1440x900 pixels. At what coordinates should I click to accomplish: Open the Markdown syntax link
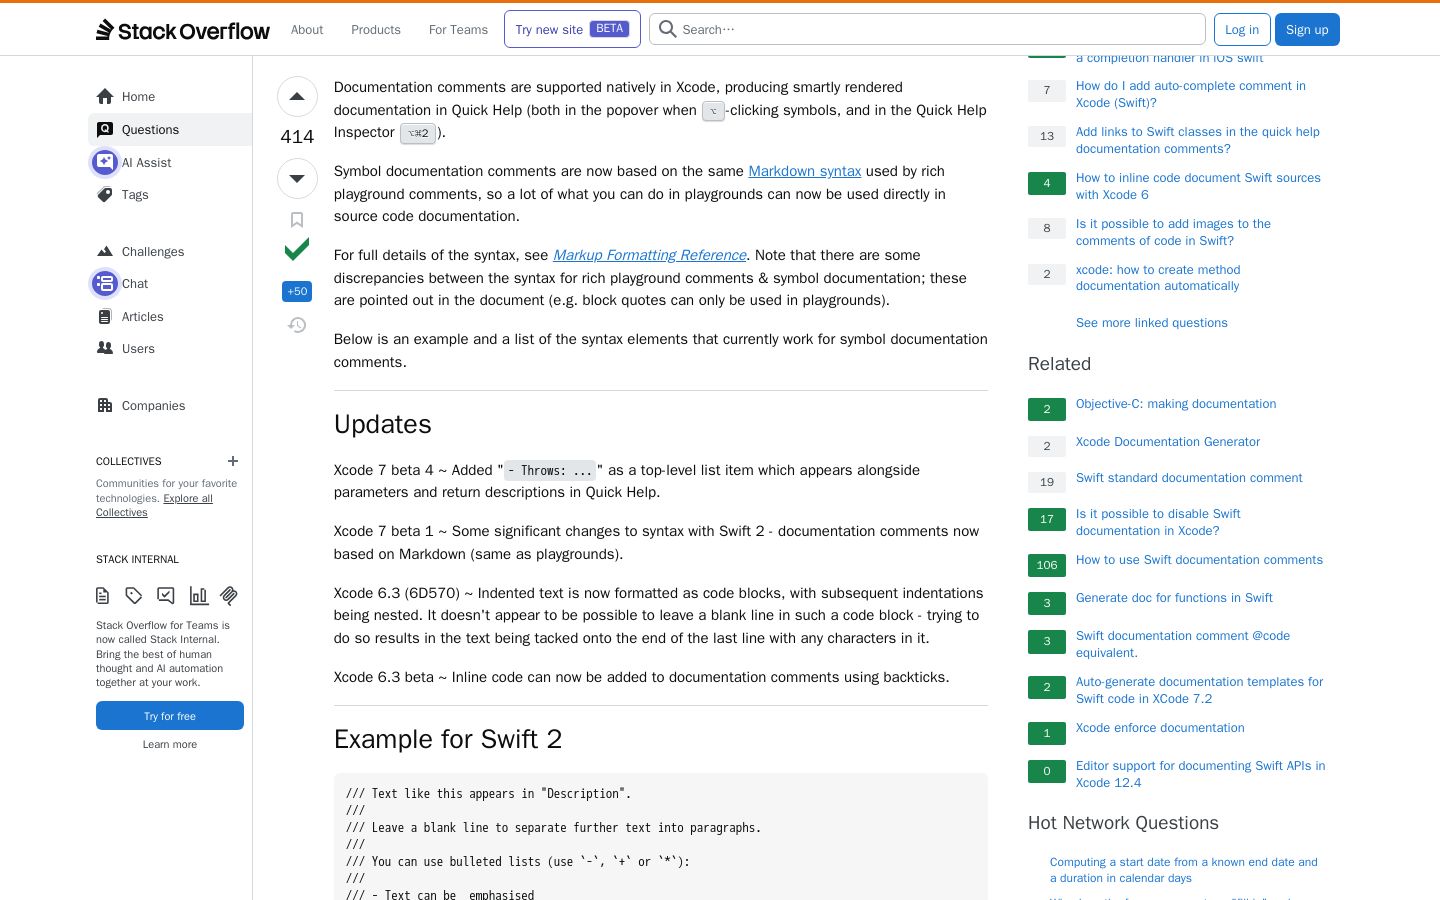(x=805, y=171)
